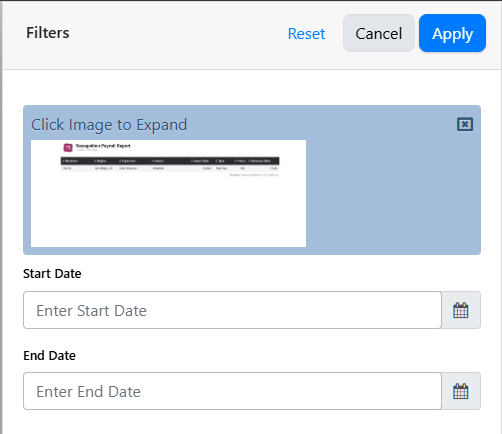Click the dark table header in preview

[x=170, y=161]
